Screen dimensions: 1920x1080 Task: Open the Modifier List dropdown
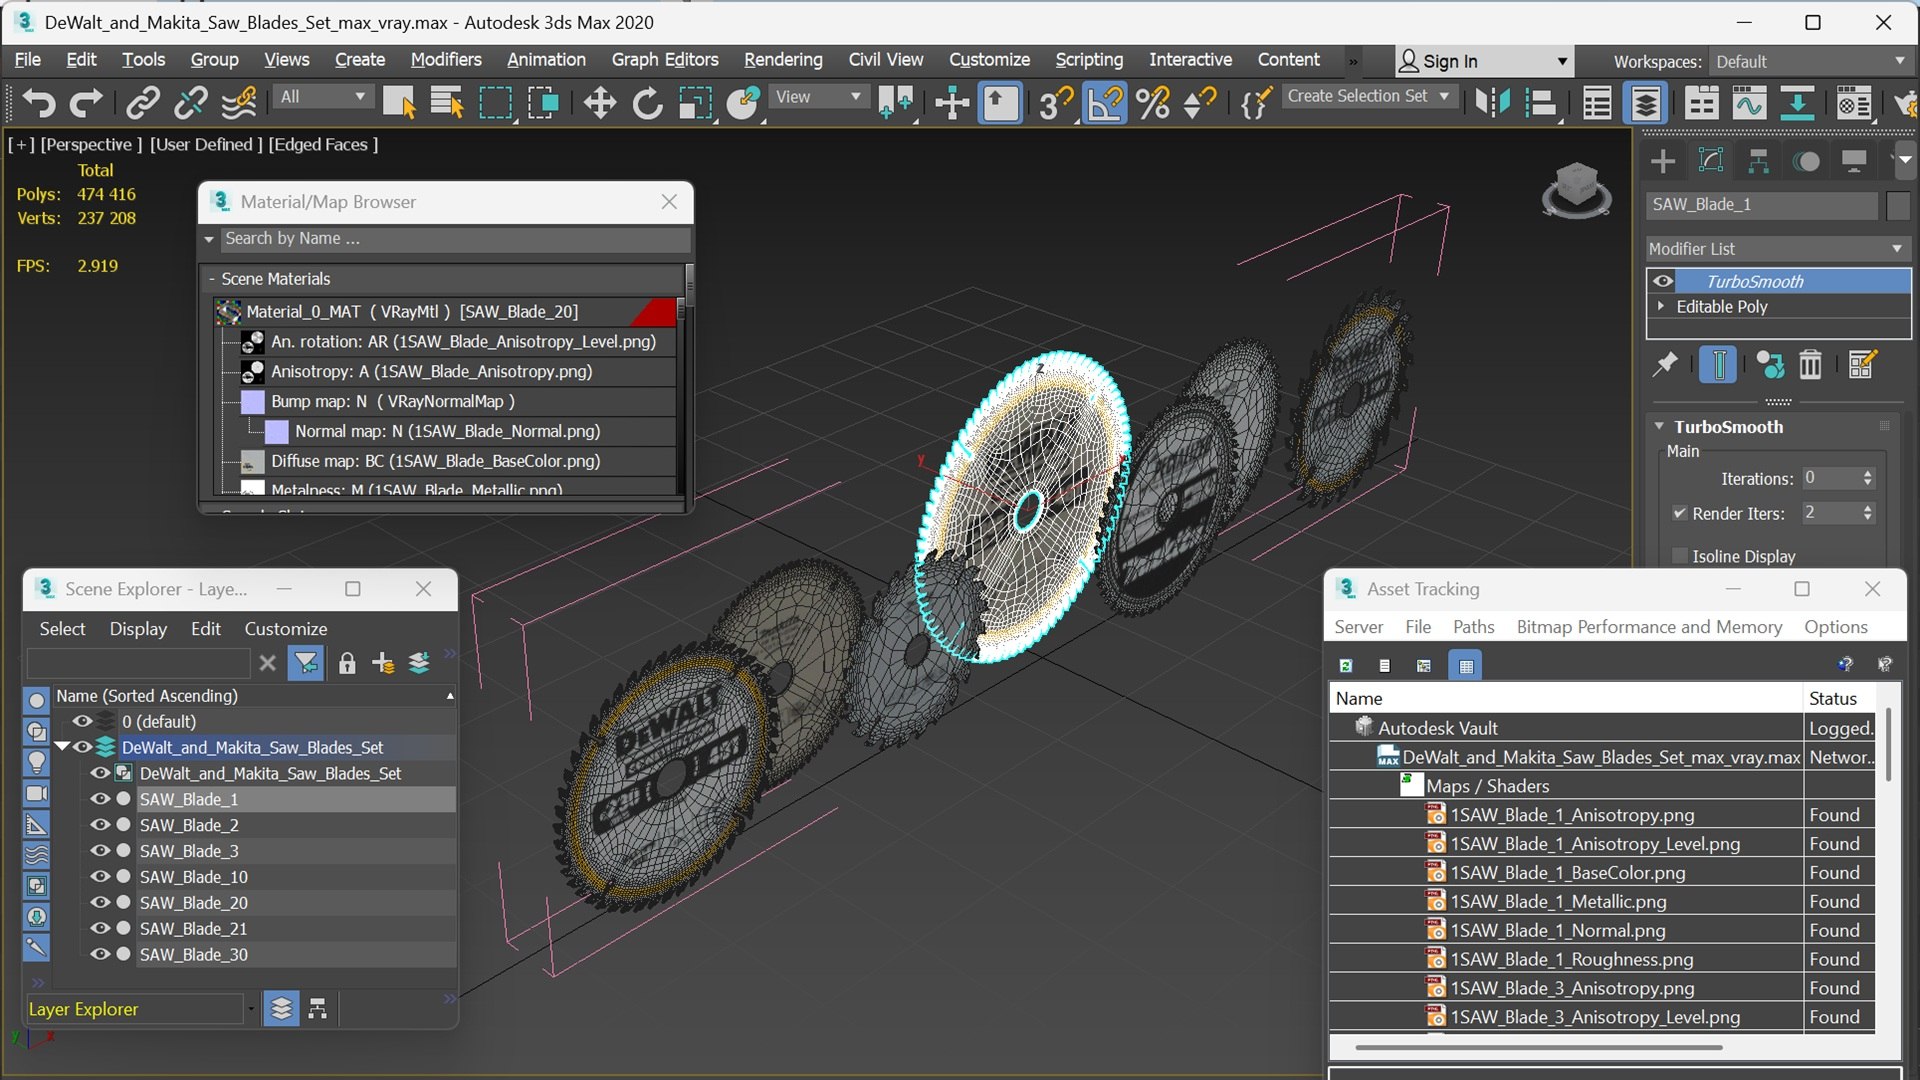pyautogui.click(x=1777, y=248)
